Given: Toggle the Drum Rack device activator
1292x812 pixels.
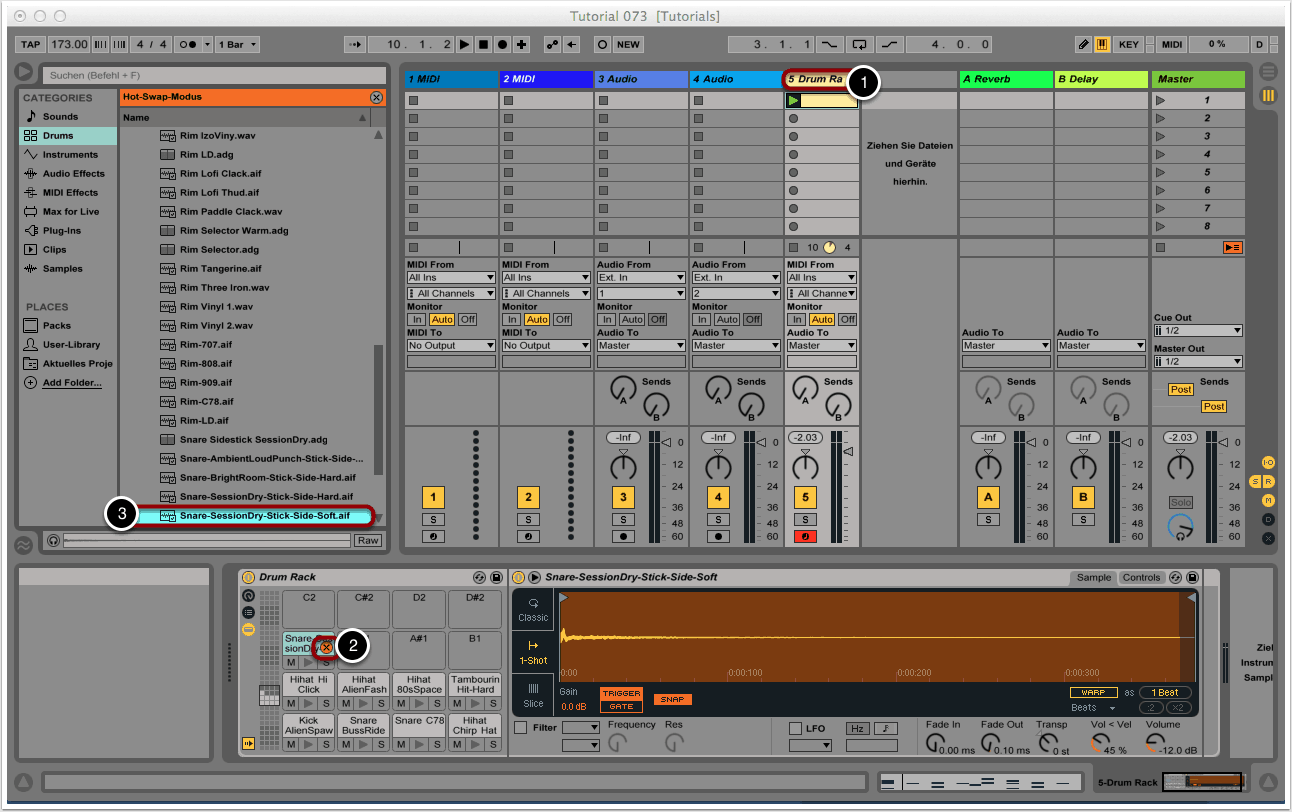Looking at the screenshot, I should coord(249,577).
